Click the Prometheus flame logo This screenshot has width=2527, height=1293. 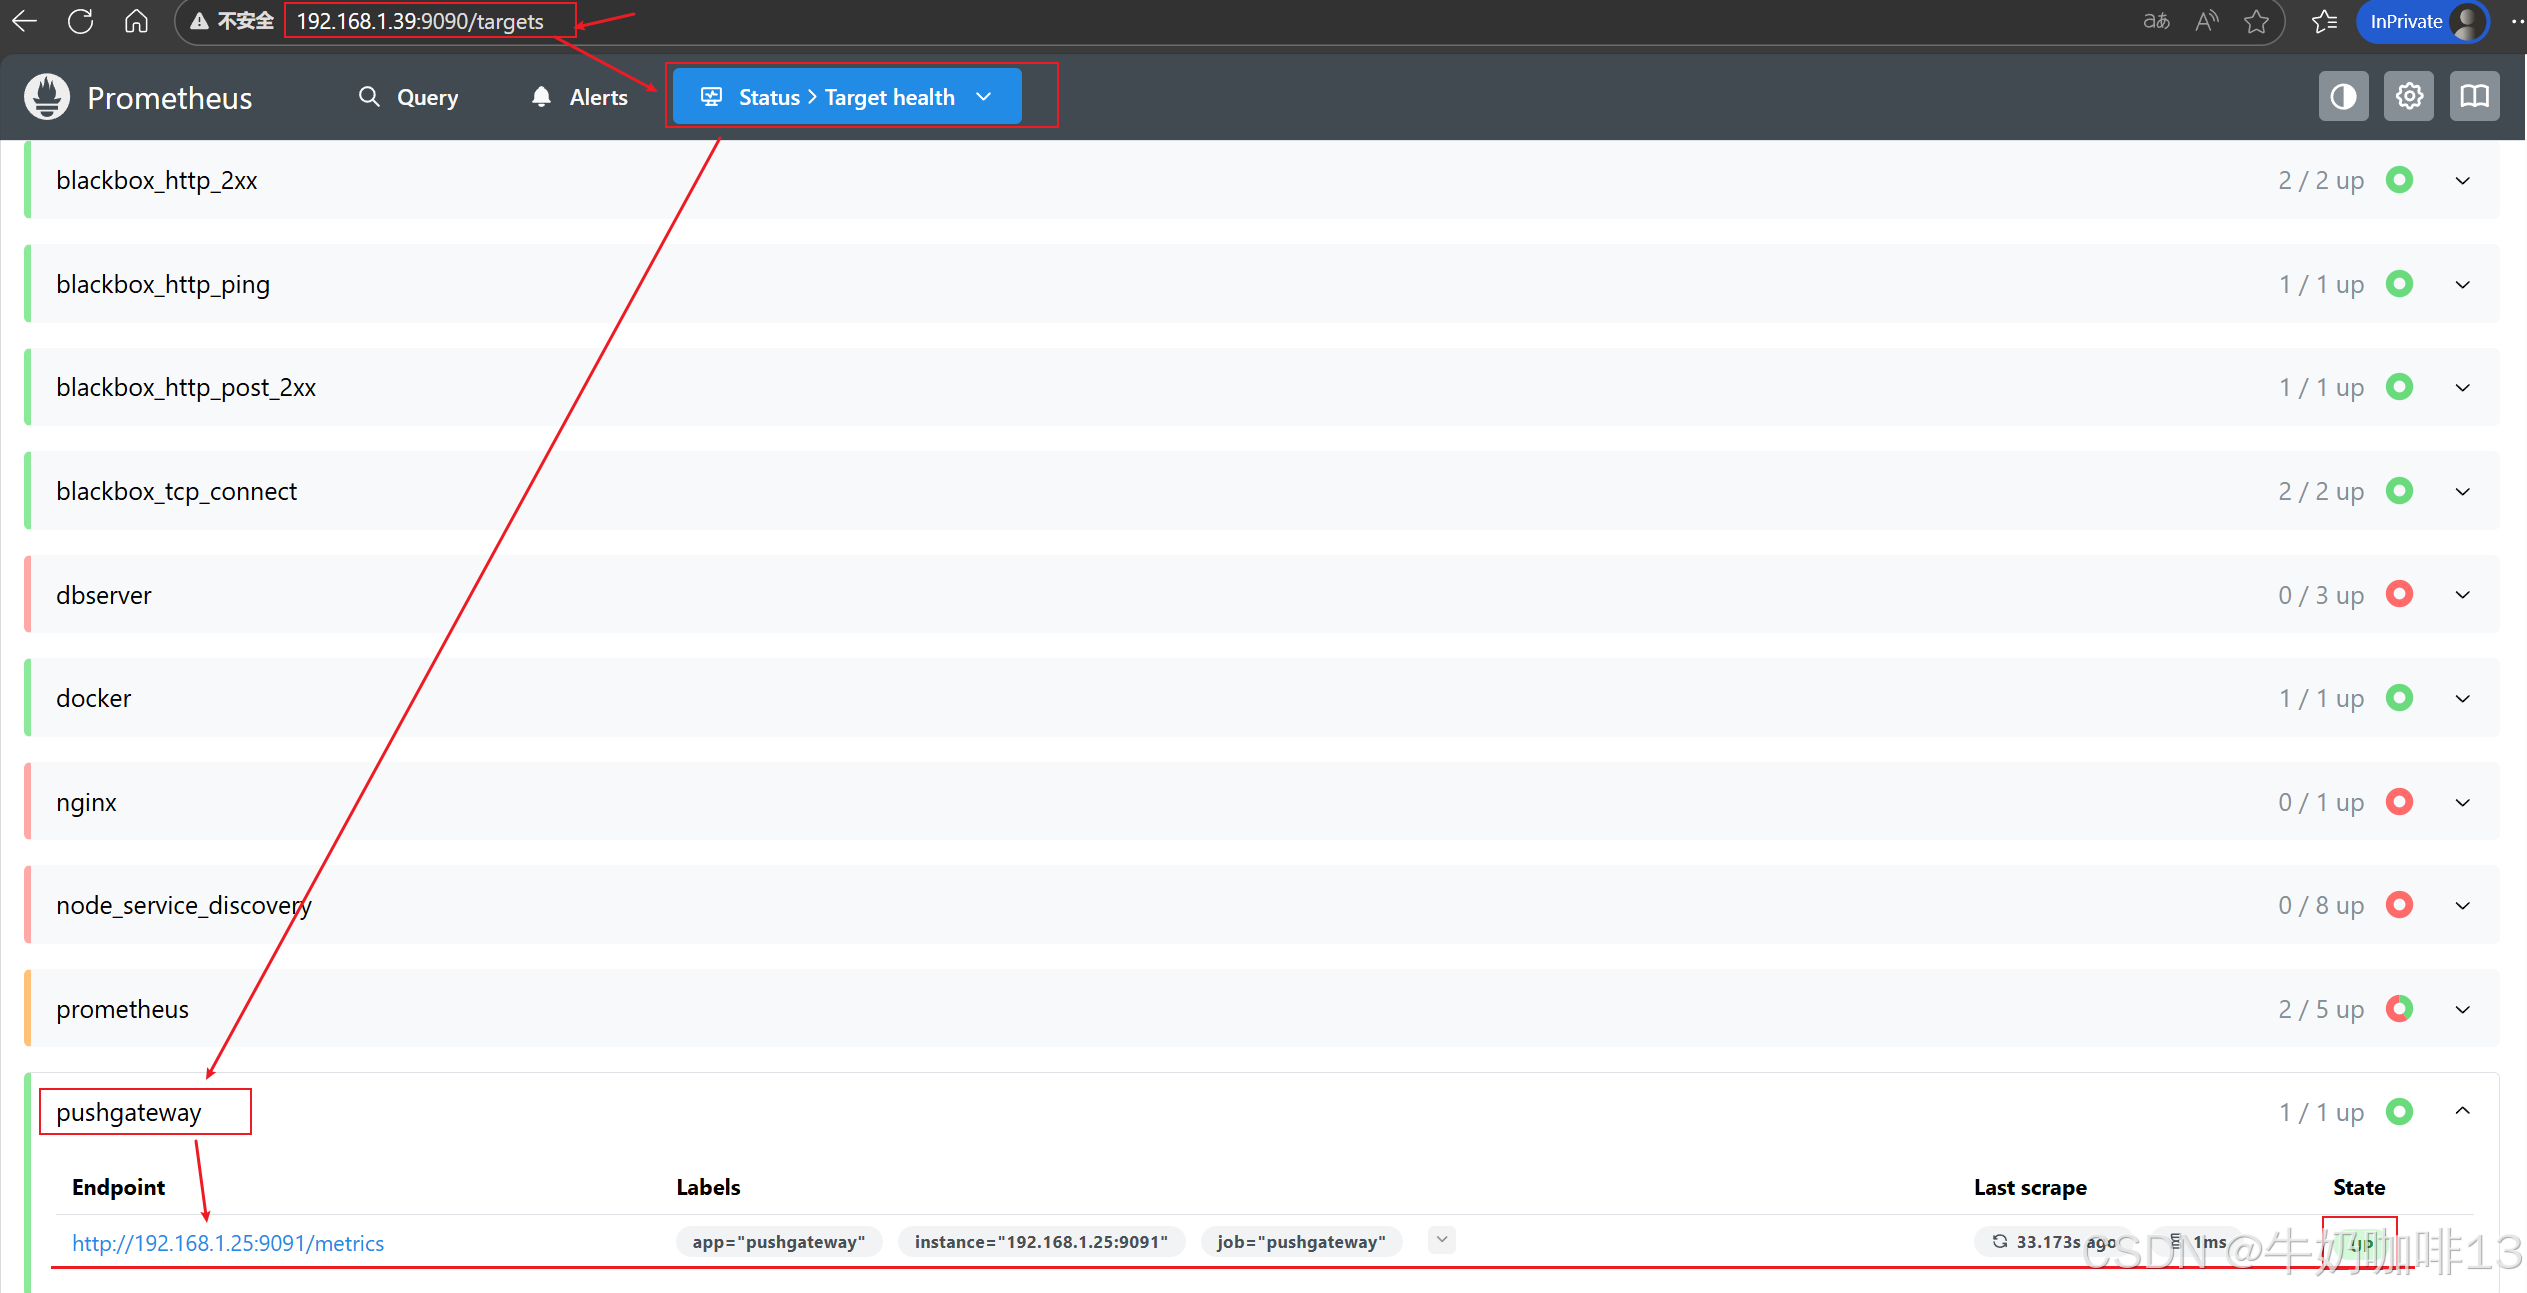[x=47, y=97]
